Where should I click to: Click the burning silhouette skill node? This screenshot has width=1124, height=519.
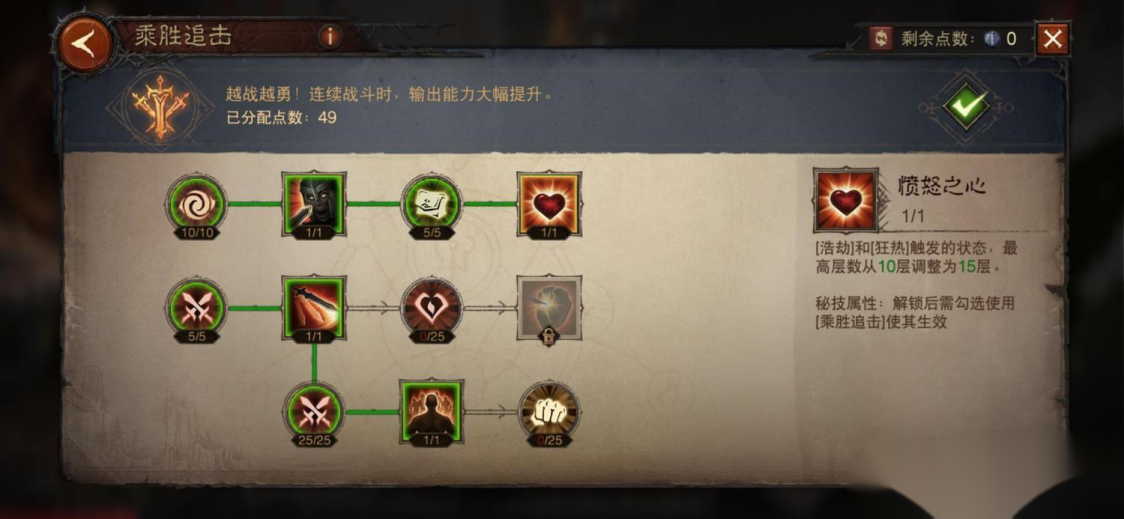pos(431,413)
